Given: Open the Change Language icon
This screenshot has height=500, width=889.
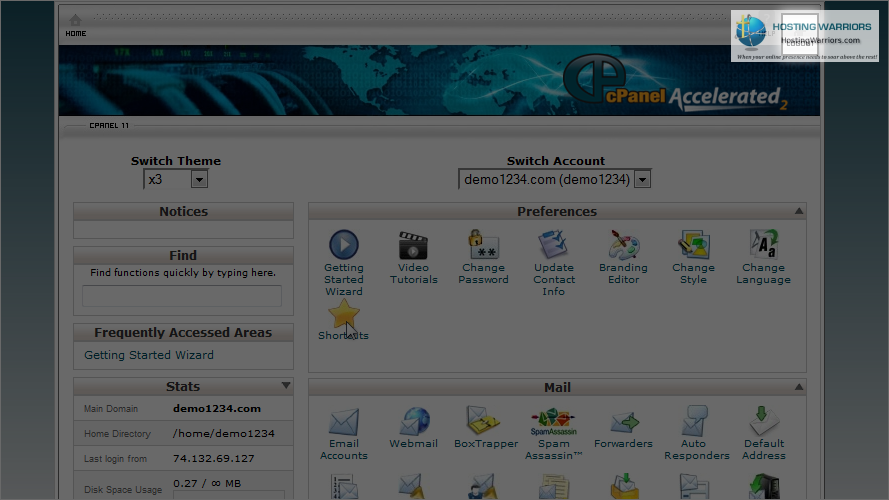Looking at the screenshot, I should click(x=763, y=245).
